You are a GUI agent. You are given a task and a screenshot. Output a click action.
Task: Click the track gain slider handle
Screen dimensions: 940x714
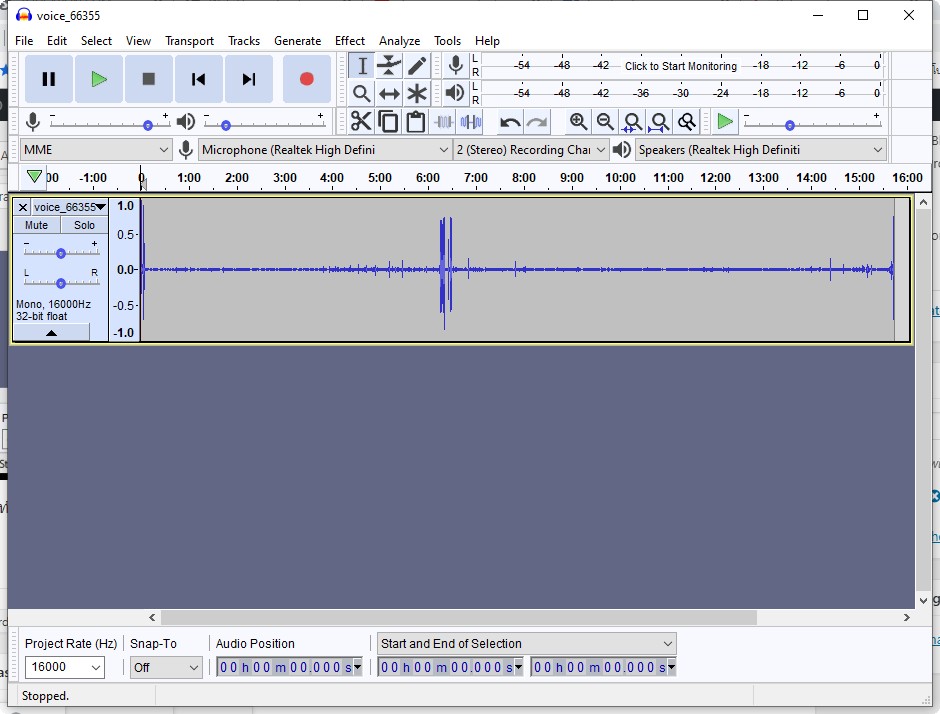pyautogui.click(x=61, y=253)
